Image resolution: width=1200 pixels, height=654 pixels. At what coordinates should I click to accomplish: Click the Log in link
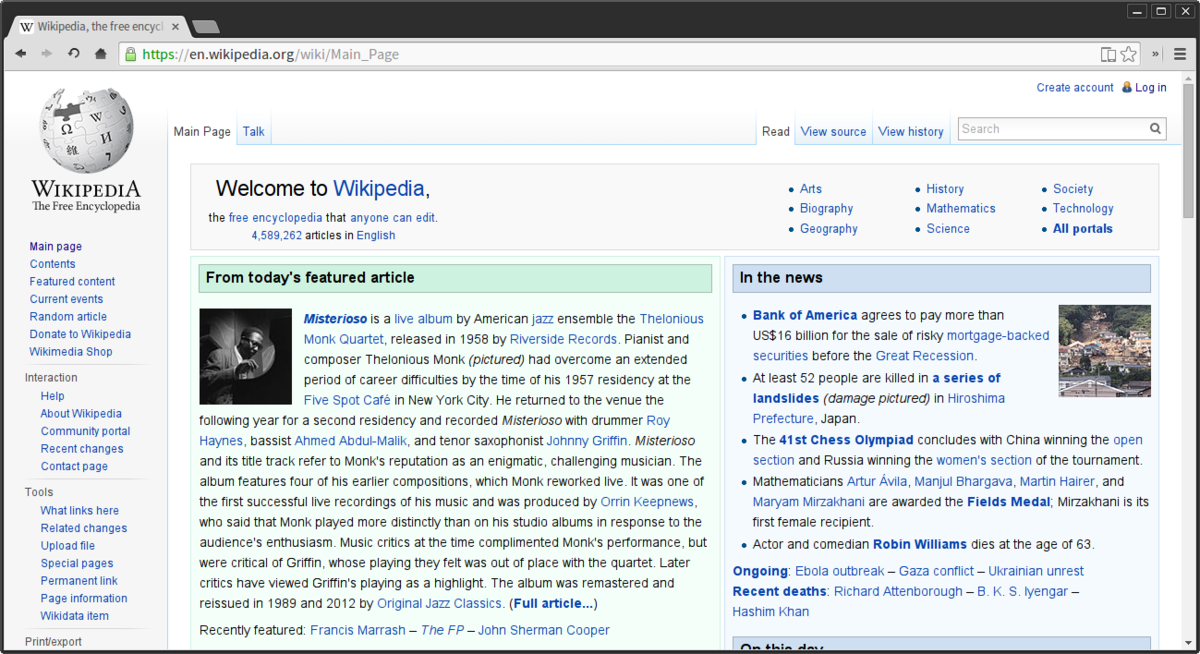1149,87
